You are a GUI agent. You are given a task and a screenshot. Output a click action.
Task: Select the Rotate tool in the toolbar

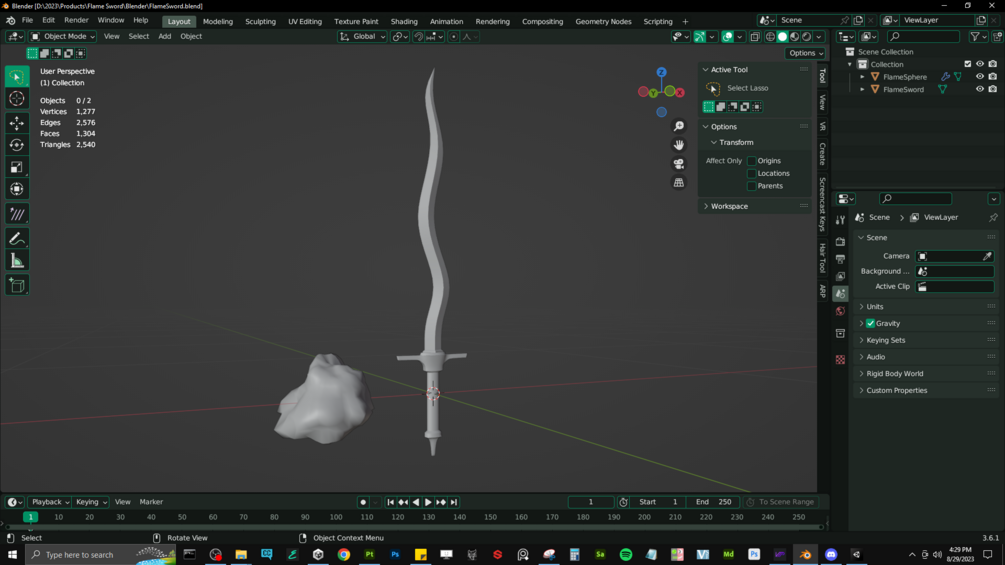(17, 145)
